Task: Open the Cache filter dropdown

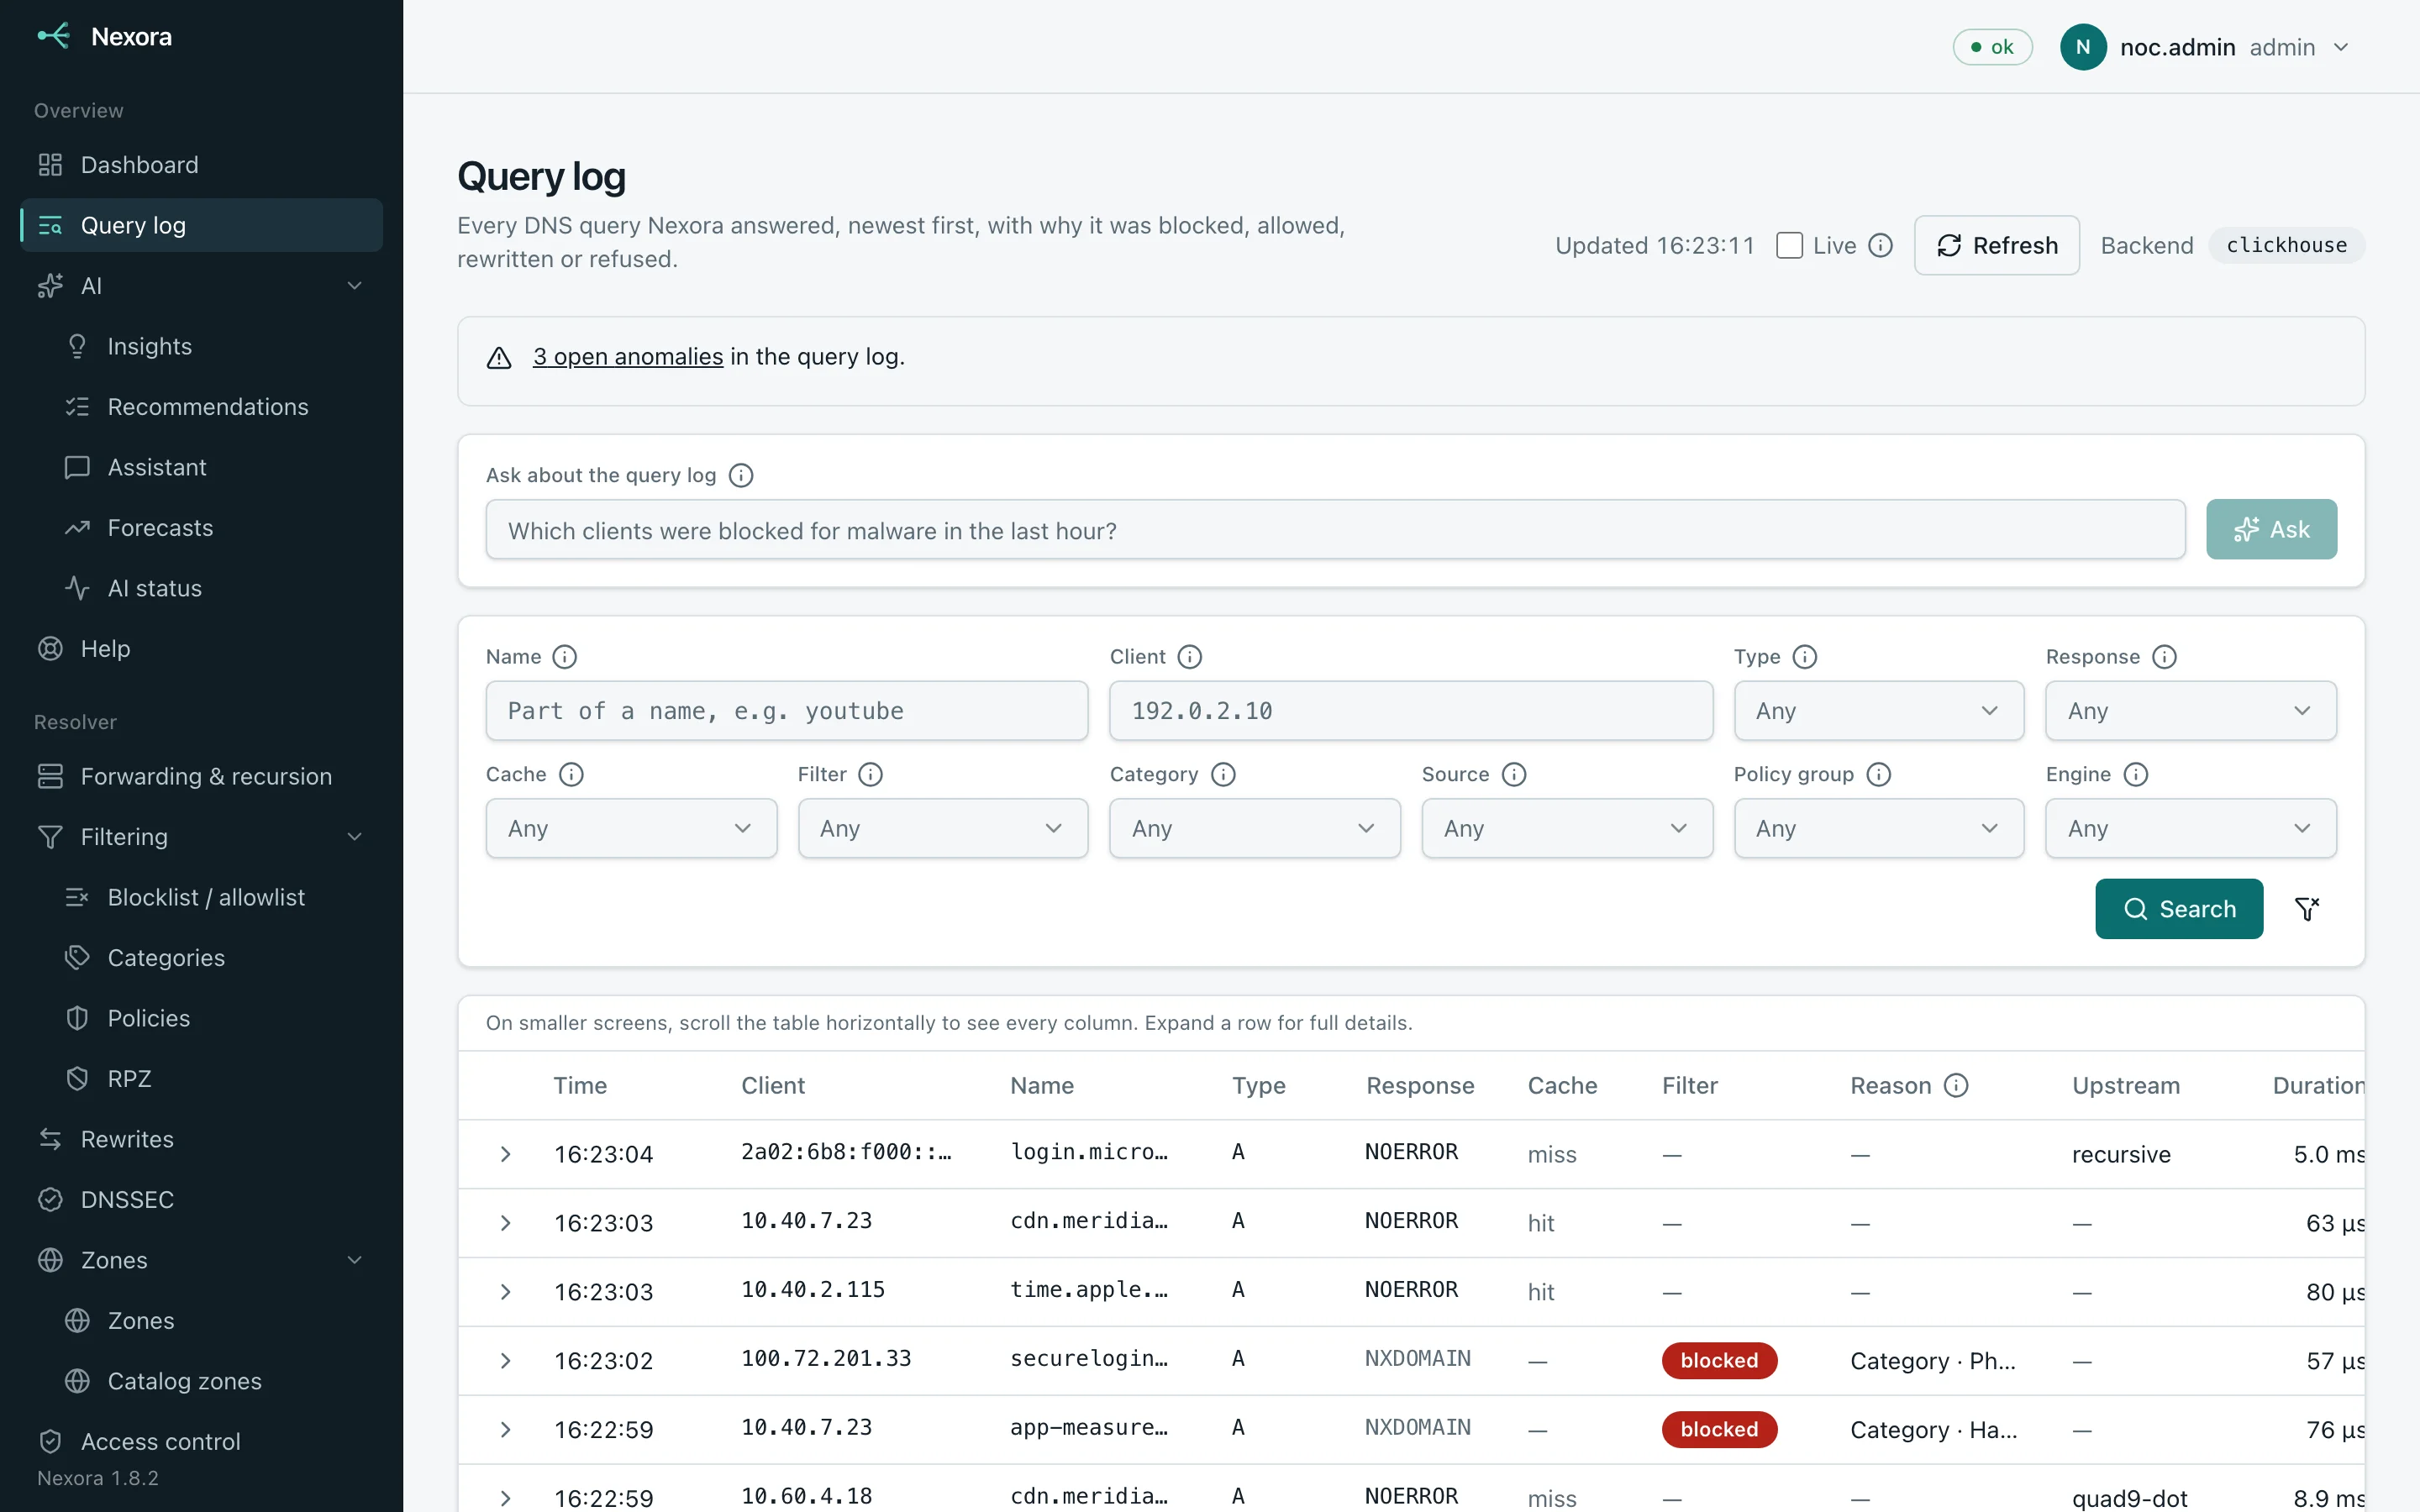Action: [631, 828]
